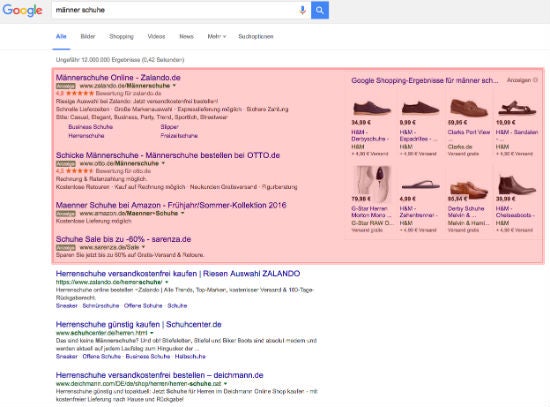Image resolution: width=550 pixels, height=407 pixels.
Task: Open H&M - Espadrilles product link
Action: pos(418,135)
